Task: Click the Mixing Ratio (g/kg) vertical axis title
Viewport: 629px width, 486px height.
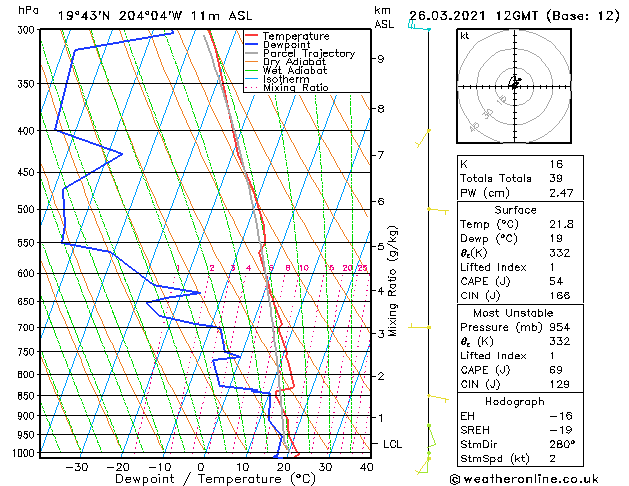Action: (x=393, y=281)
